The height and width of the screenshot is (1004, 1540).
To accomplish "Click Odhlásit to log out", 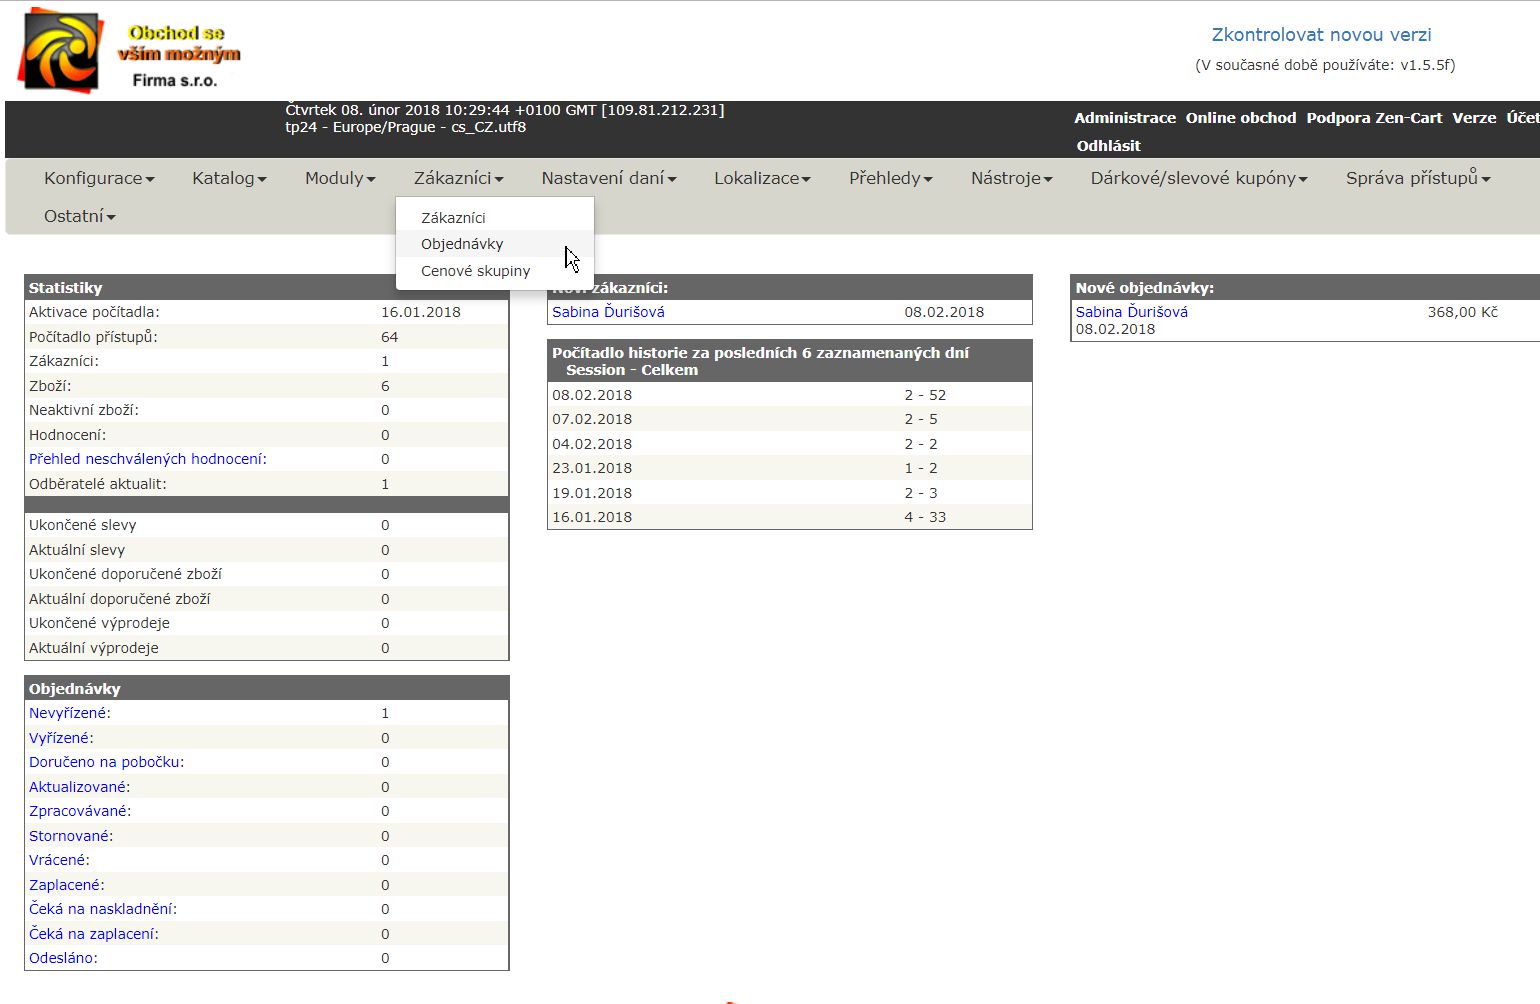I will point(1108,146).
